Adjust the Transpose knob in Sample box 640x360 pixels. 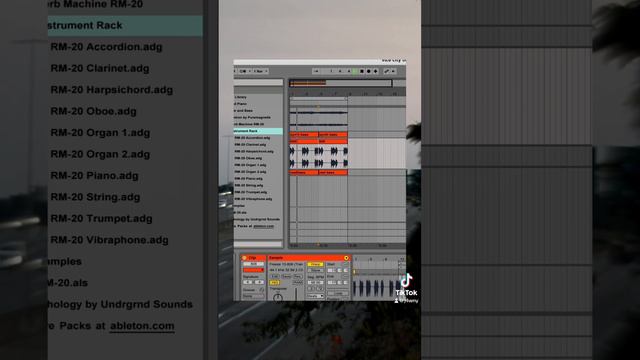click(x=278, y=297)
